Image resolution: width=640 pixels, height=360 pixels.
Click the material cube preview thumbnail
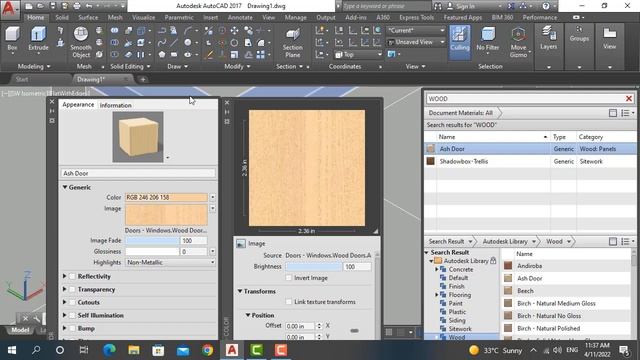coord(138,137)
